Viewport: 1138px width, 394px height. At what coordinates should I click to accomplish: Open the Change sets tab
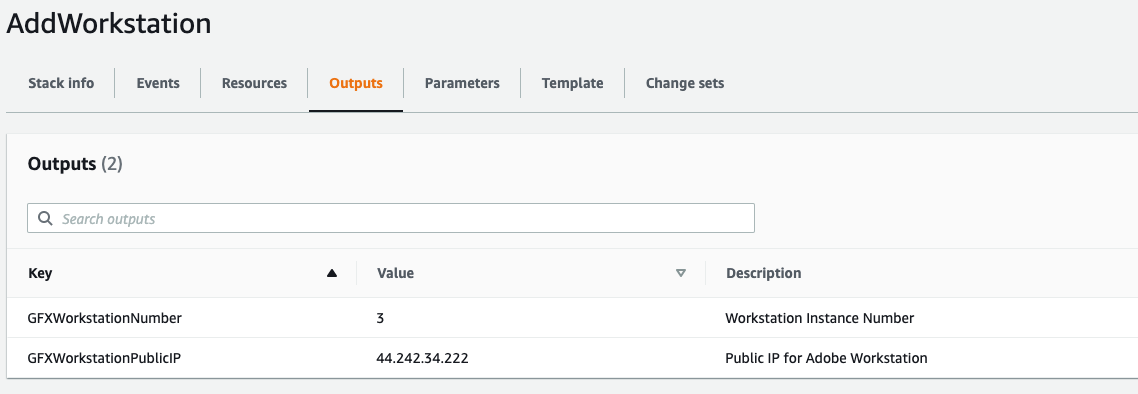(x=684, y=83)
